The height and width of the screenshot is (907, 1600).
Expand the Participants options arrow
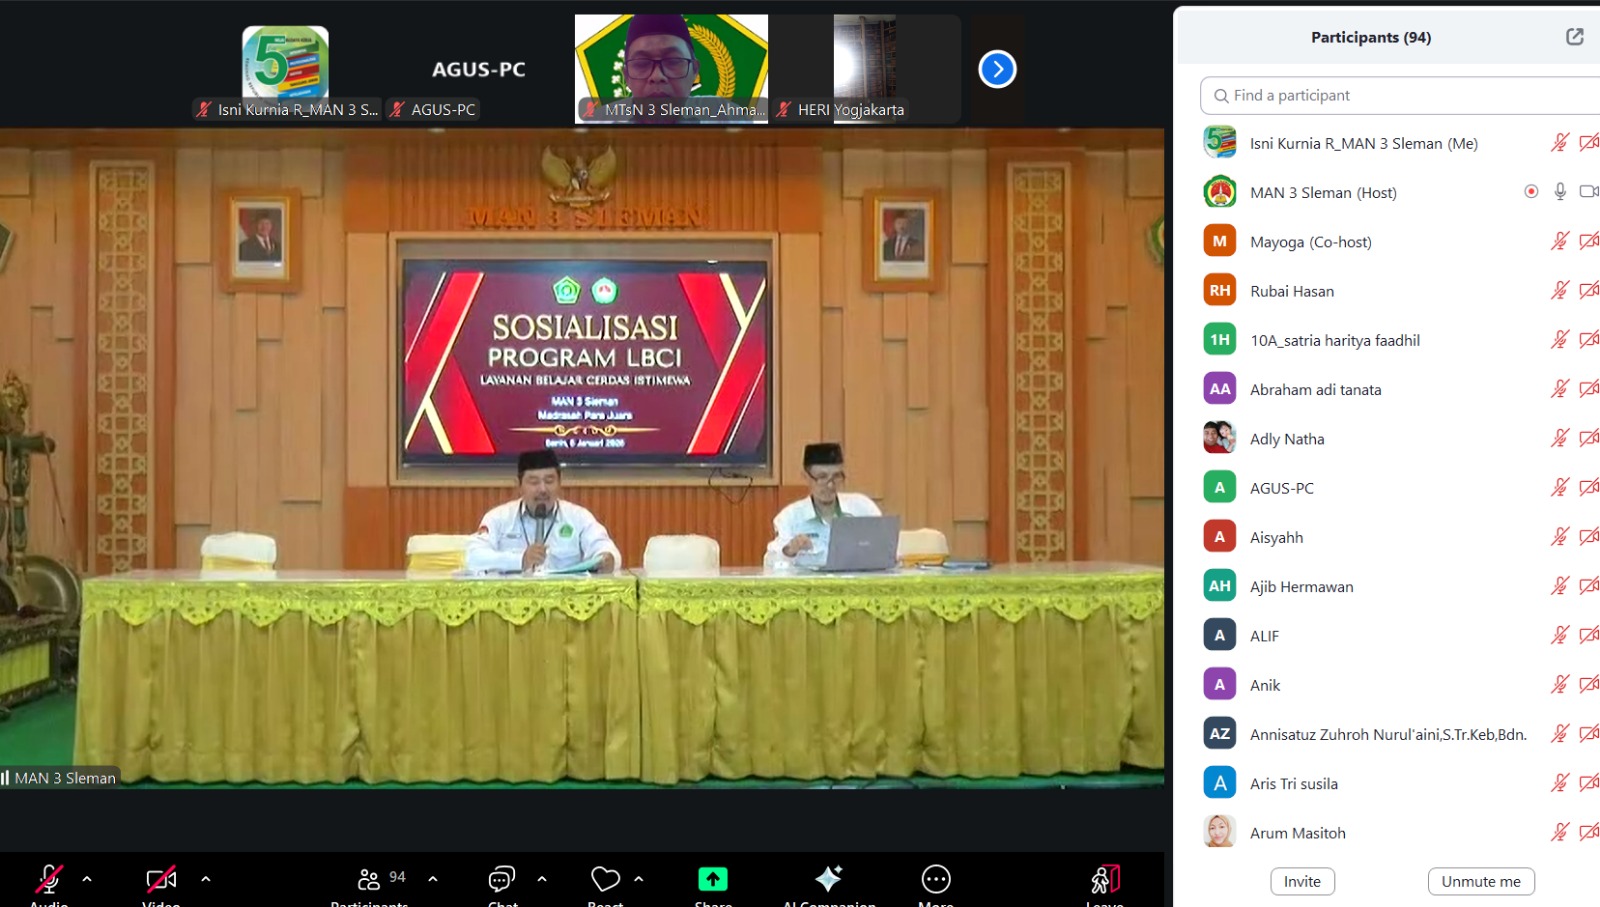[x=433, y=879]
